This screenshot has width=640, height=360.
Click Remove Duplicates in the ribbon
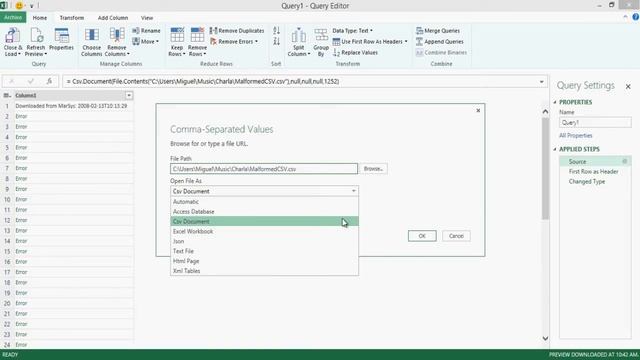pyautogui.click(x=237, y=31)
